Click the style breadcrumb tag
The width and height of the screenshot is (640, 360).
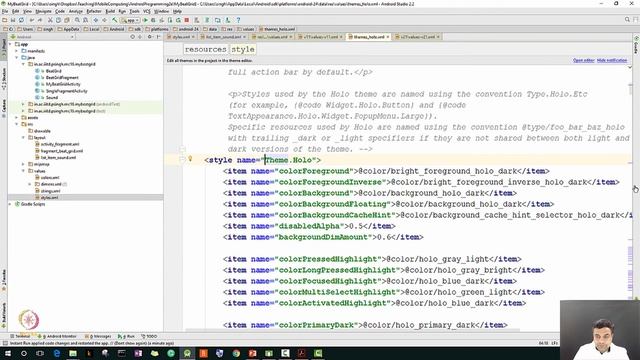pos(243,49)
